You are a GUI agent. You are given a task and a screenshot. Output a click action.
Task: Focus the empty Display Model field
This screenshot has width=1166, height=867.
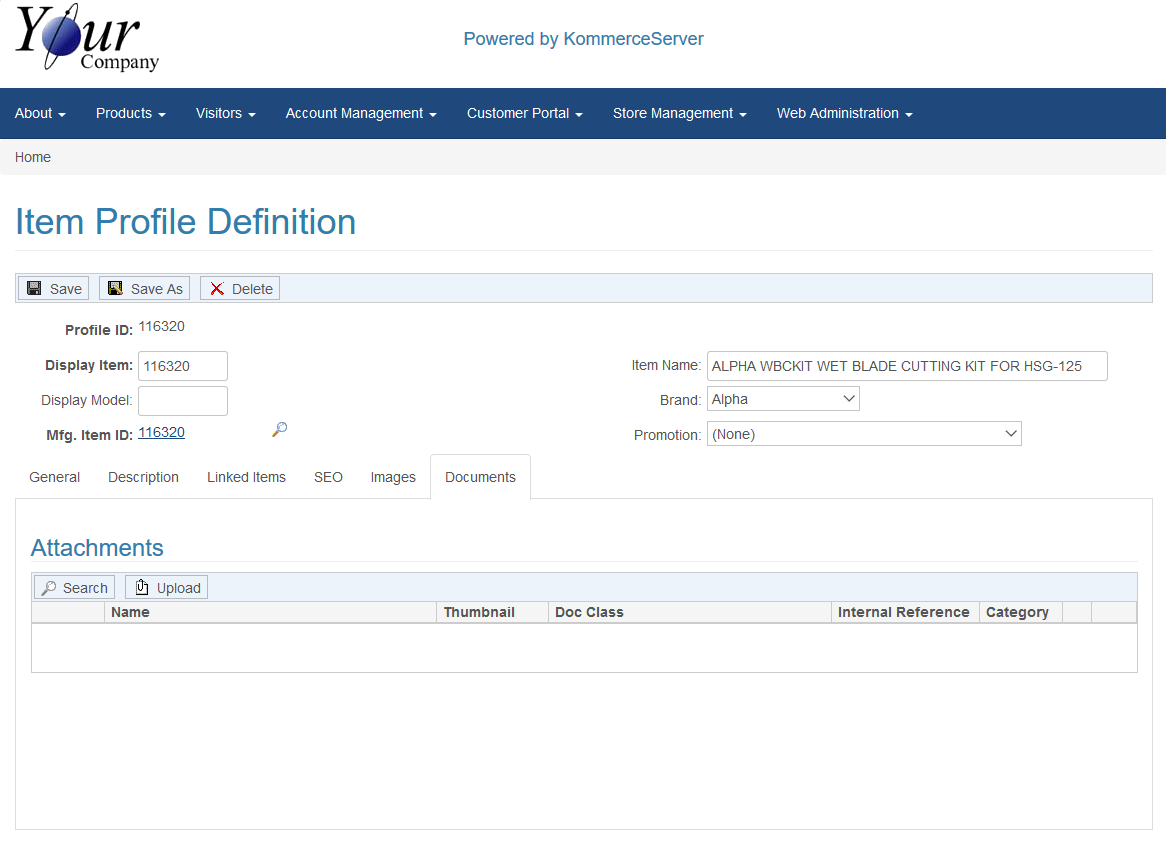coord(183,401)
